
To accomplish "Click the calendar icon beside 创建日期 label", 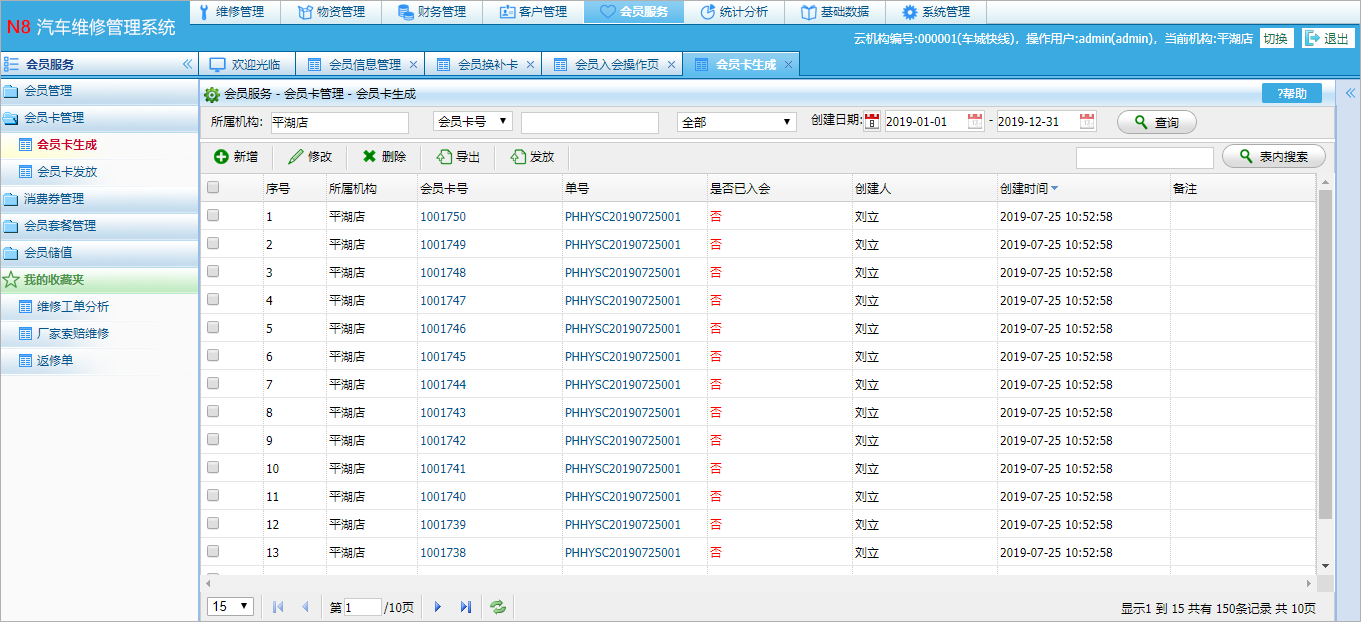I will pyautogui.click(x=872, y=122).
